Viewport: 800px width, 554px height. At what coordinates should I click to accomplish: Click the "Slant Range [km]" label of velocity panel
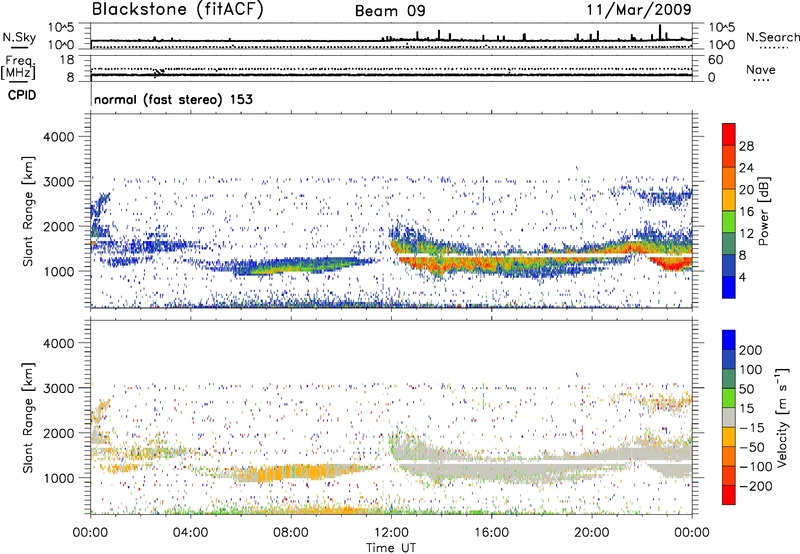click(x=28, y=418)
